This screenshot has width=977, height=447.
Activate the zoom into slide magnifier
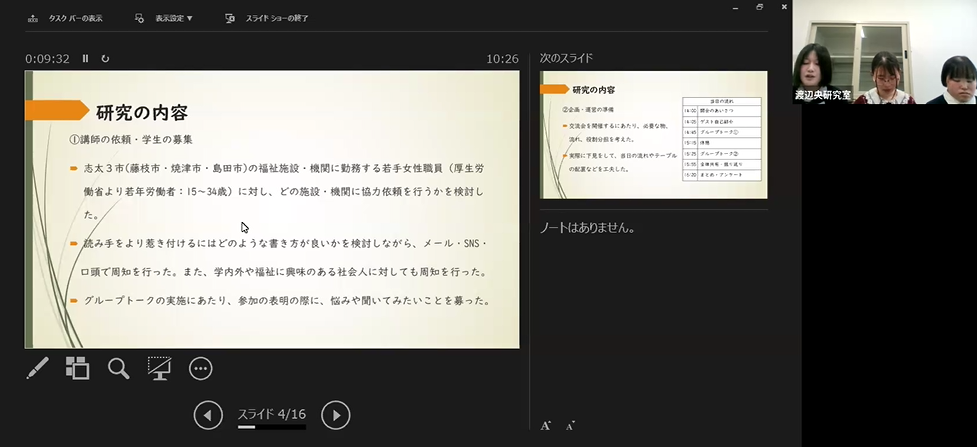[118, 368]
